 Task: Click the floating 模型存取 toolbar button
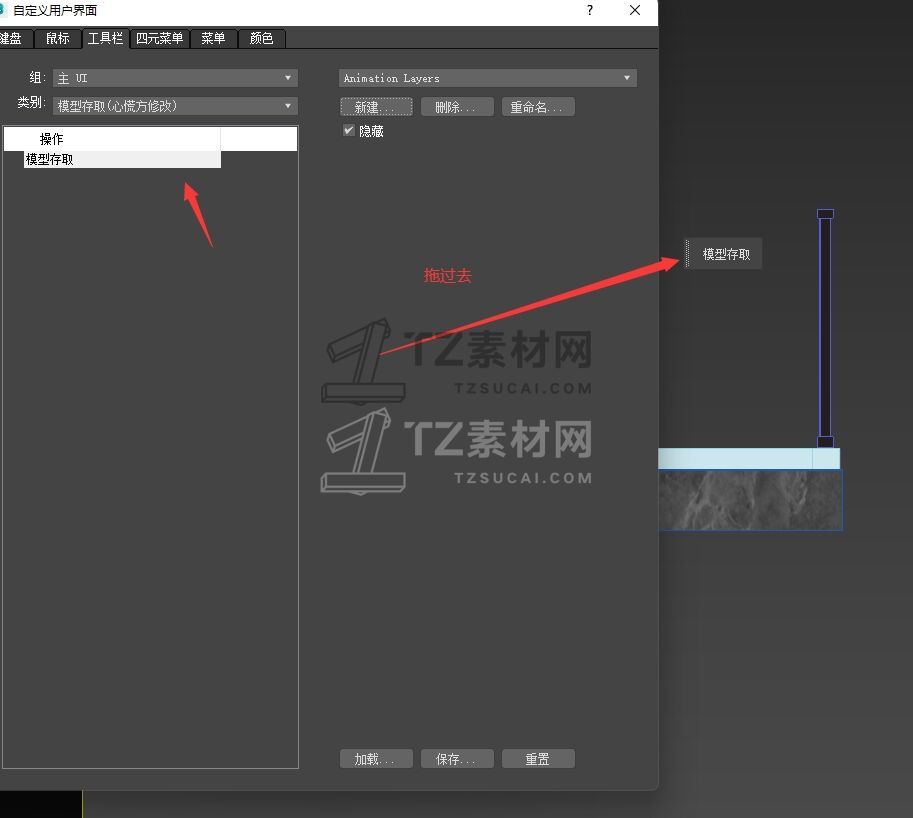(726, 254)
